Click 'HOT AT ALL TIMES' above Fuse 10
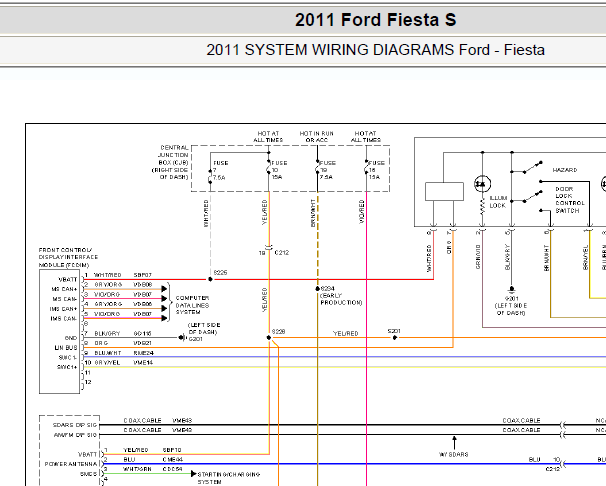This screenshot has width=606, height=486. coord(268,136)
